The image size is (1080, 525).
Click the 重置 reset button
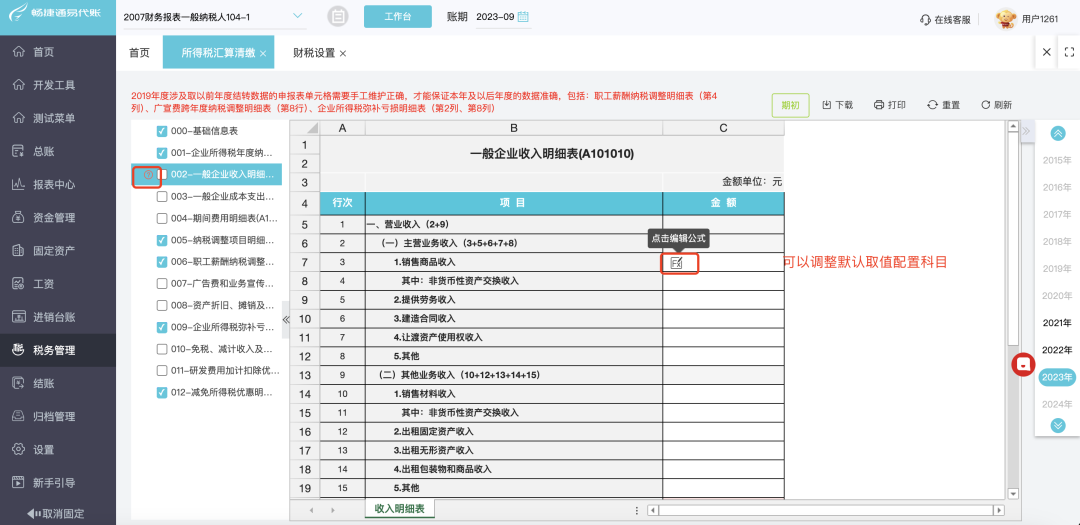(x=944, y=105)
